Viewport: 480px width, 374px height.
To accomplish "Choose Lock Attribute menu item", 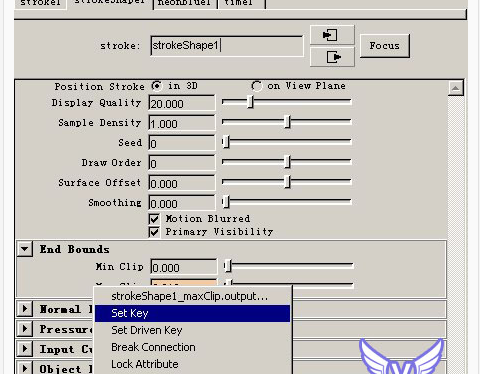I will (x=193, y=364).
